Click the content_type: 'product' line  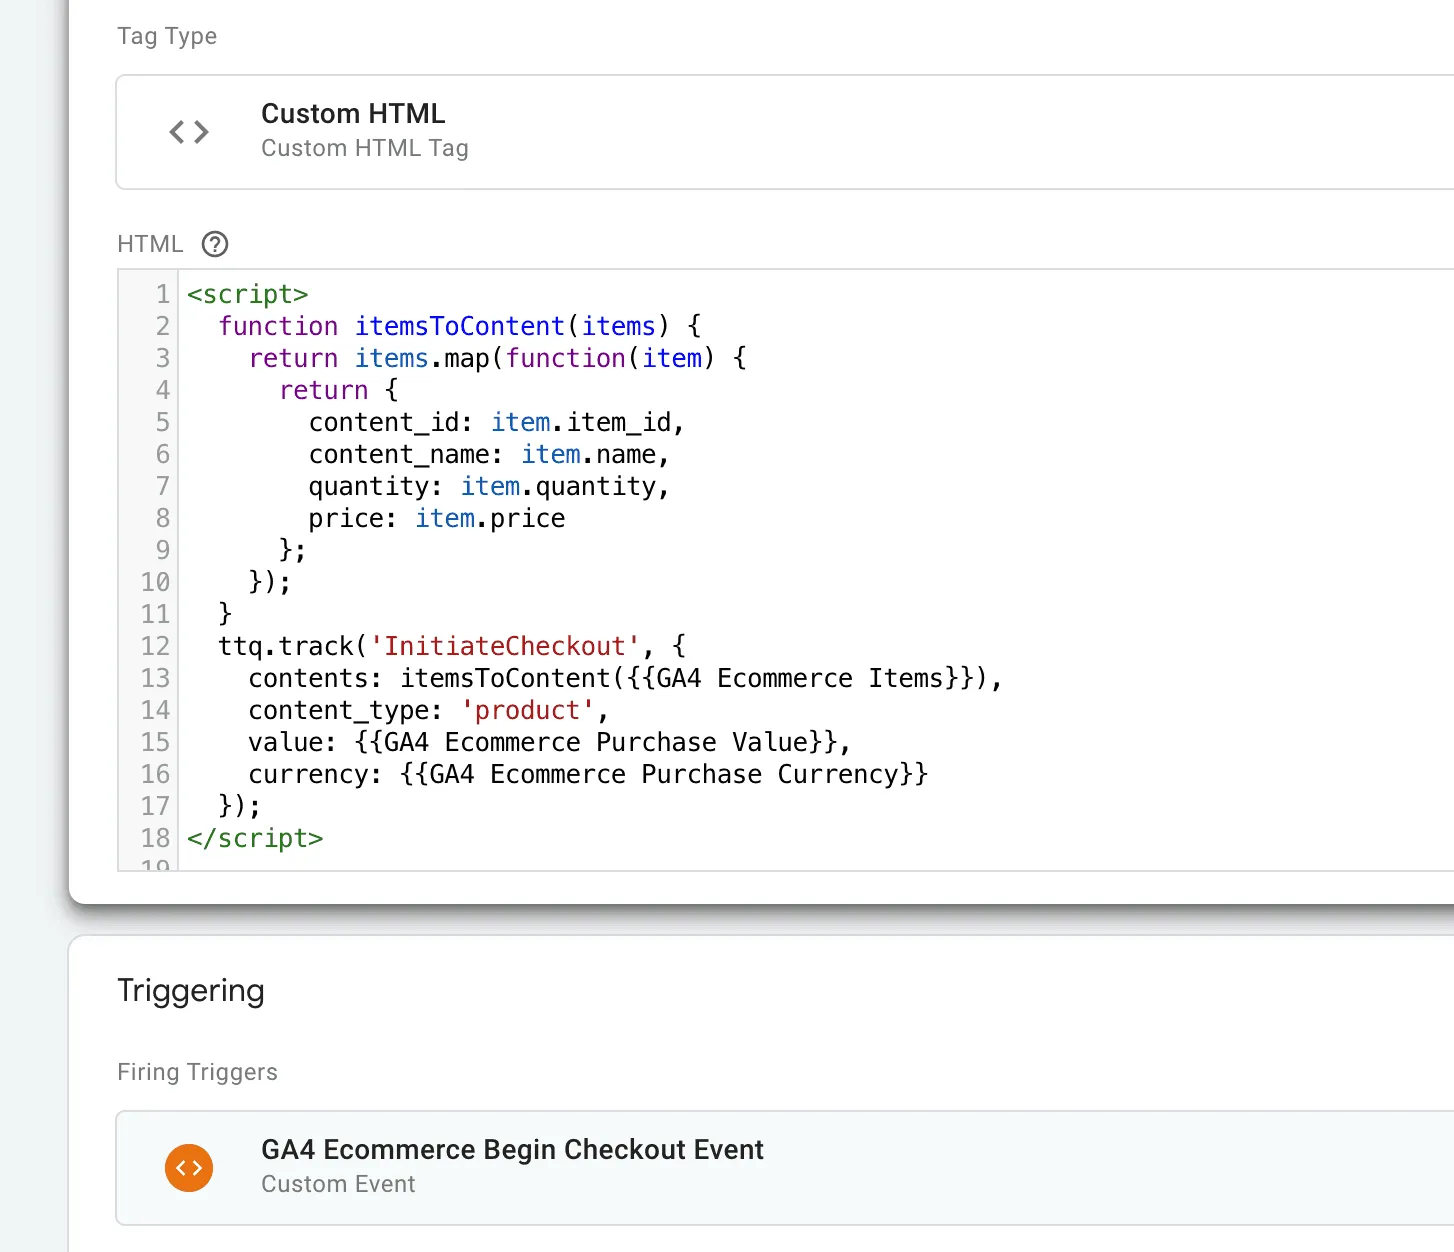429,710
